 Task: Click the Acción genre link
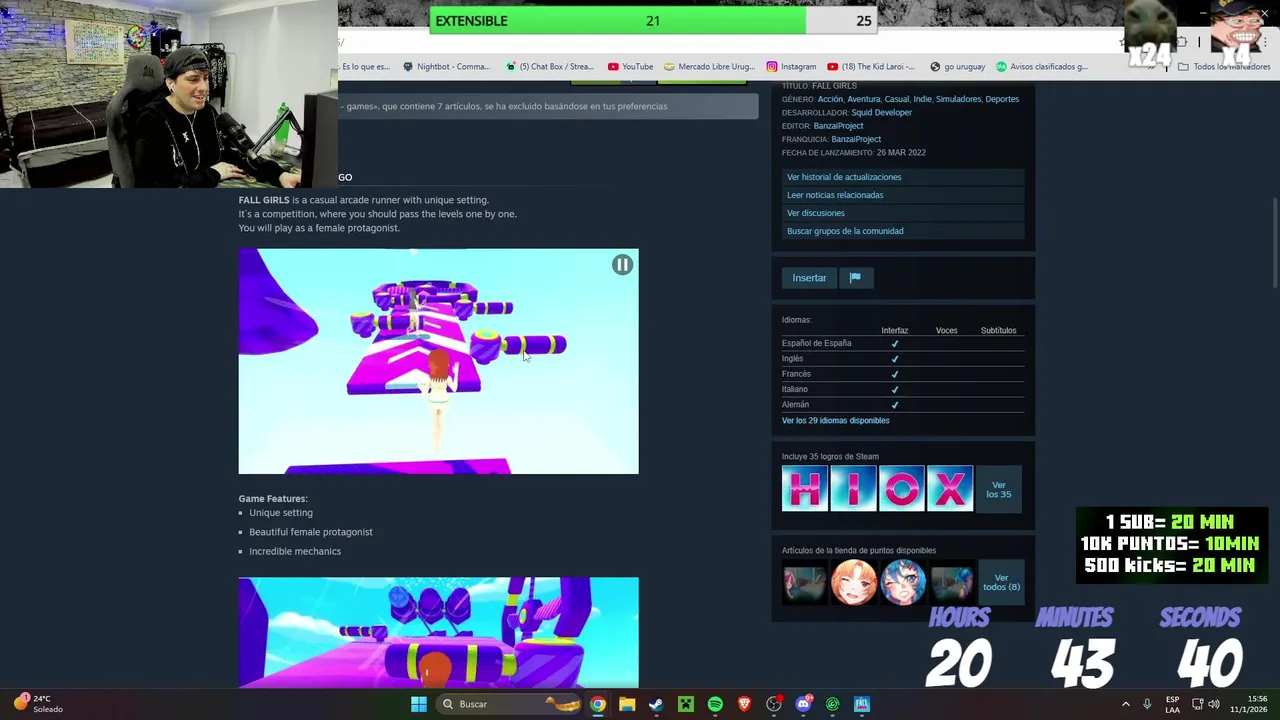point(830,99)
